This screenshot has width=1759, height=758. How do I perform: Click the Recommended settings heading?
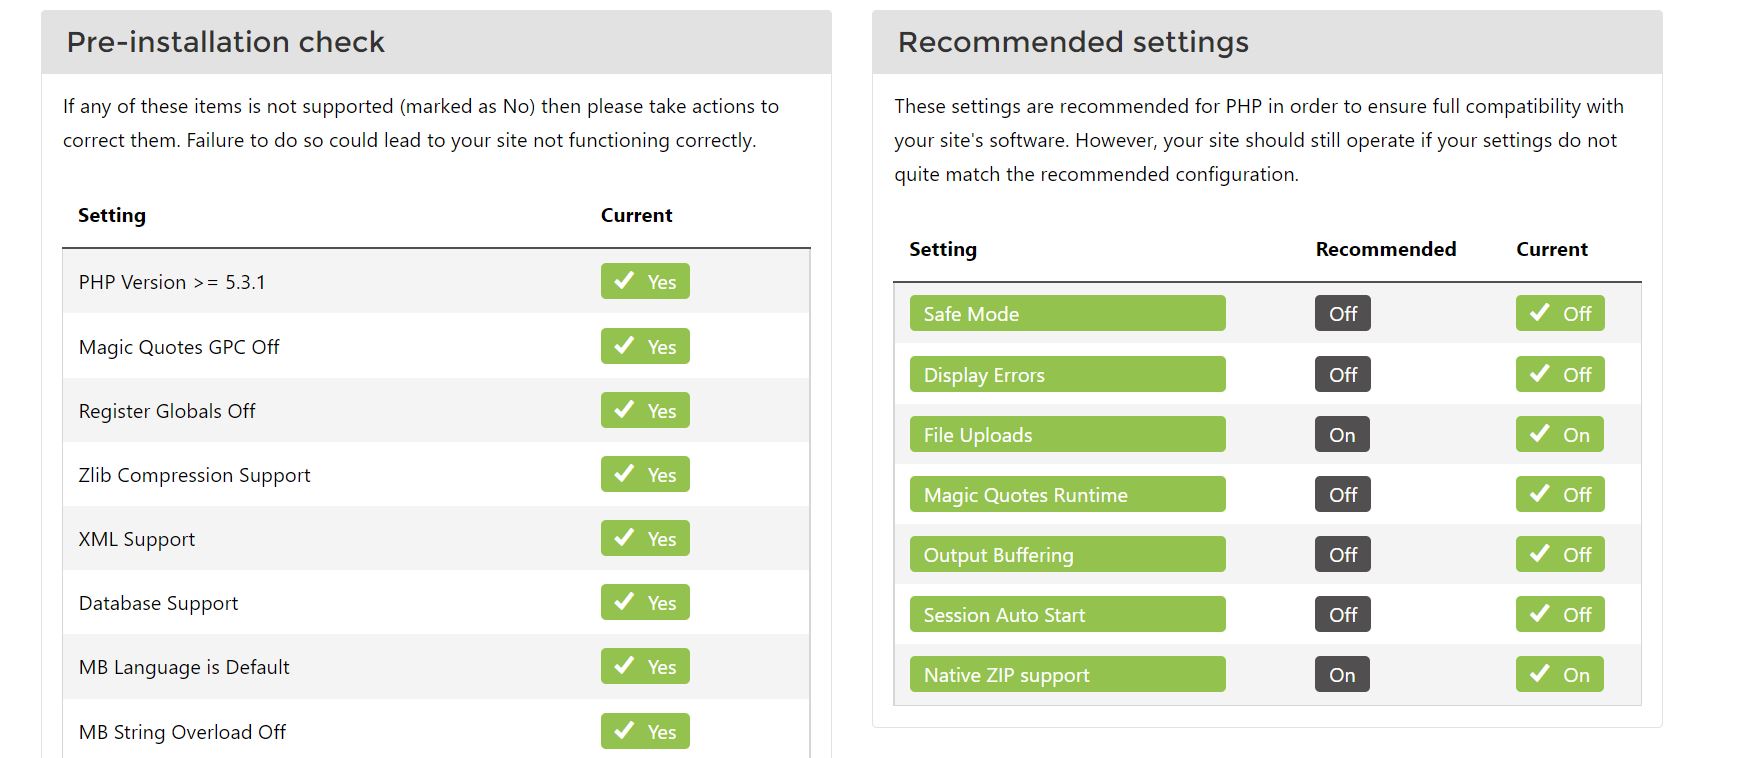tap(1073, 42)
